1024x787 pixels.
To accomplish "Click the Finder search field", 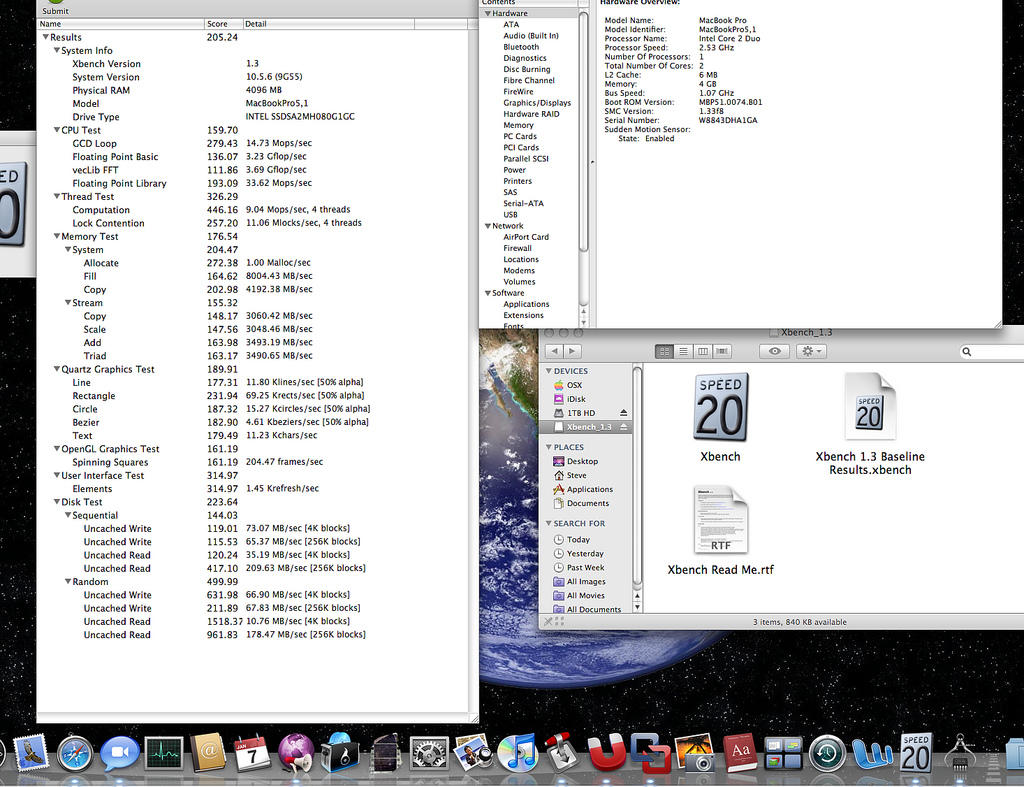I will tap(995, 352).
